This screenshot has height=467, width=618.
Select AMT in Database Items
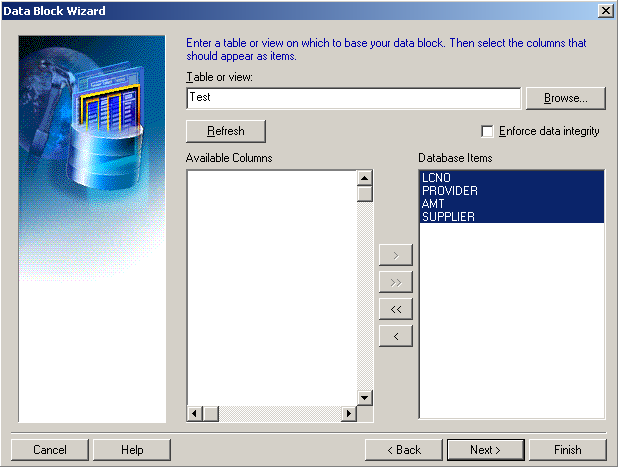point(512,204)
